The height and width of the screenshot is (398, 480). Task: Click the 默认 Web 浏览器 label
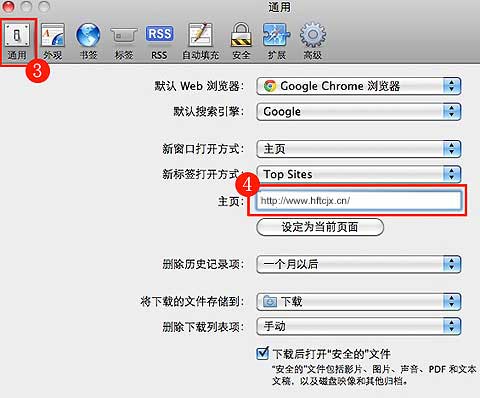(x=199, y=86)
